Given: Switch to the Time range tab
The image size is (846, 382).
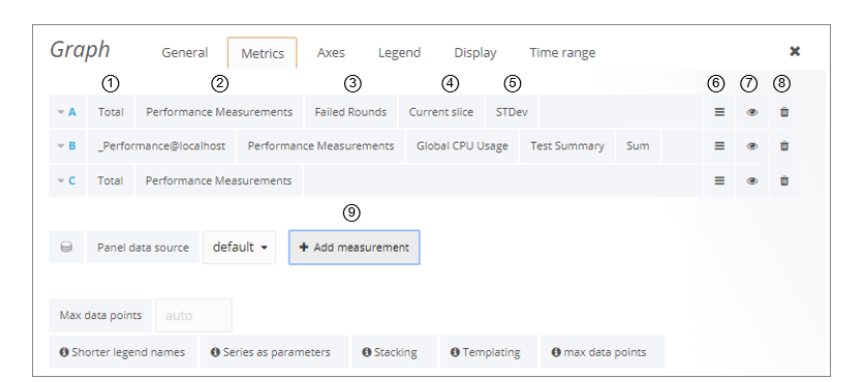Looking at the screenshot, I should (x=562, y=52).
